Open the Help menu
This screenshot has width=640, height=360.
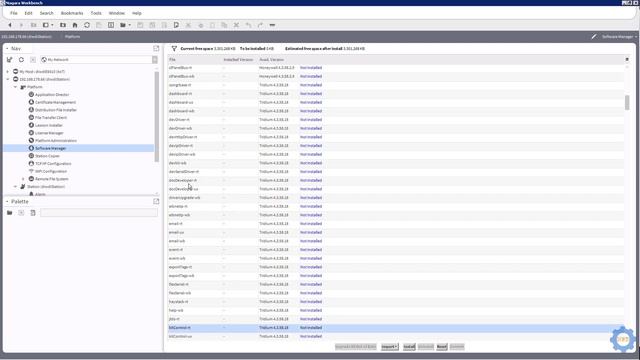(x=137, y=13)
